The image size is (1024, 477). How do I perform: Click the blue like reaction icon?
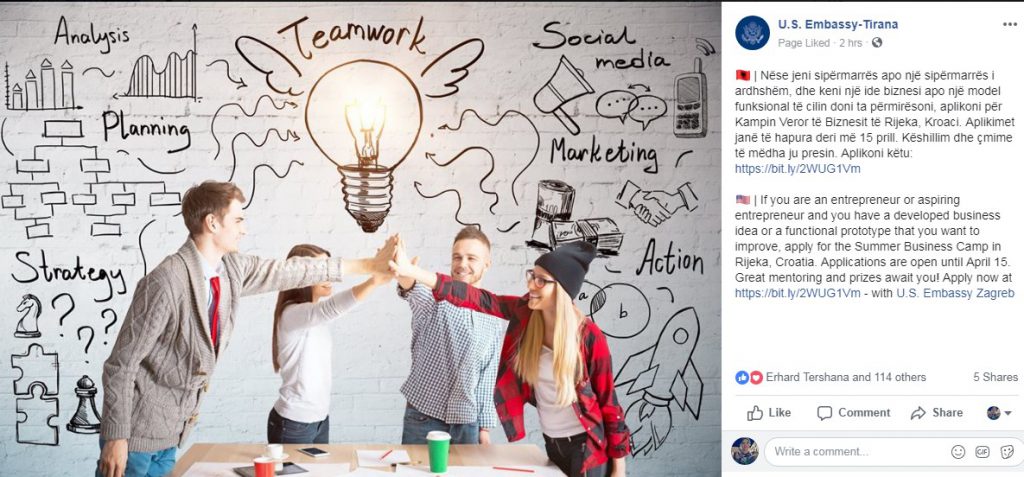pos(742,377)
